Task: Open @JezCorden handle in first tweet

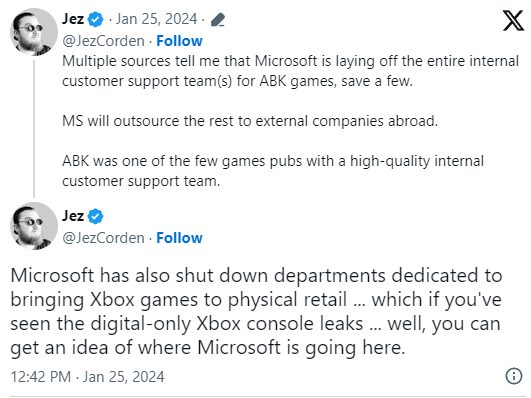Action: [103, 41]
